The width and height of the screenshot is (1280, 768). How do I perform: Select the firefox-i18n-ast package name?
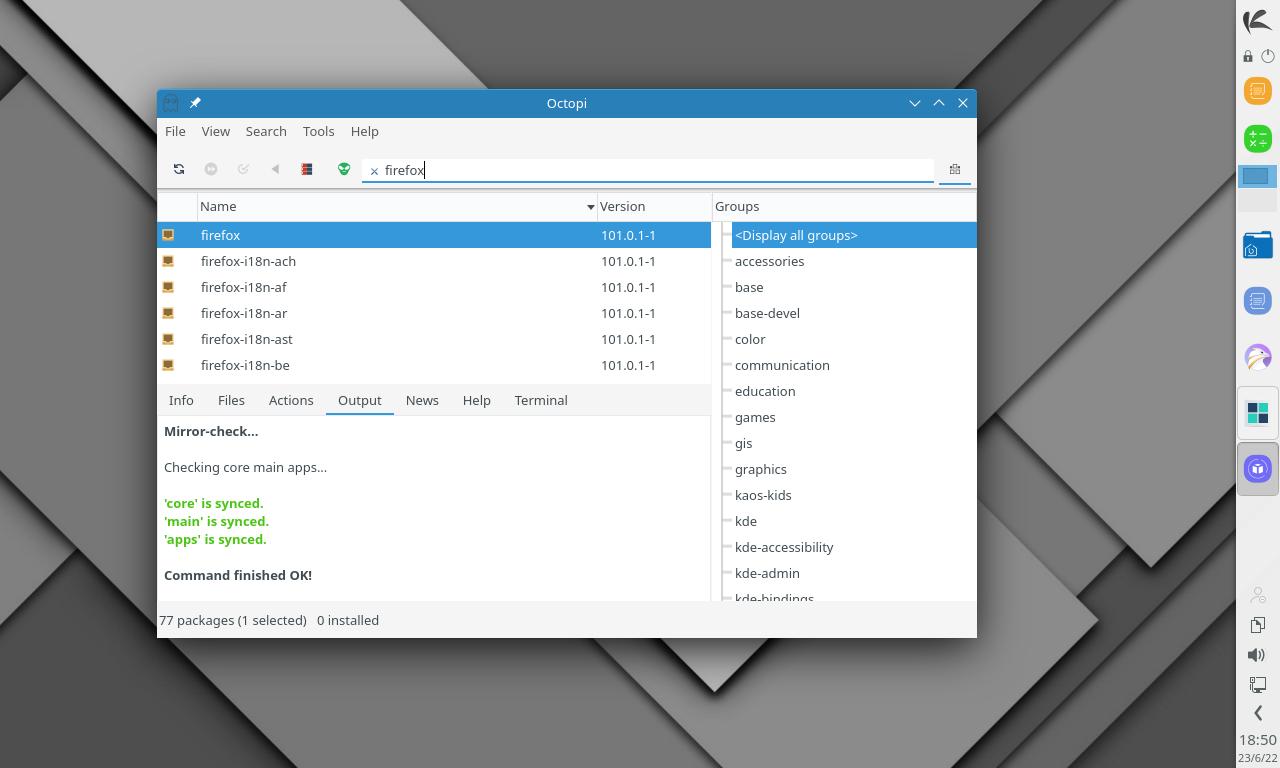click(247, 339)
